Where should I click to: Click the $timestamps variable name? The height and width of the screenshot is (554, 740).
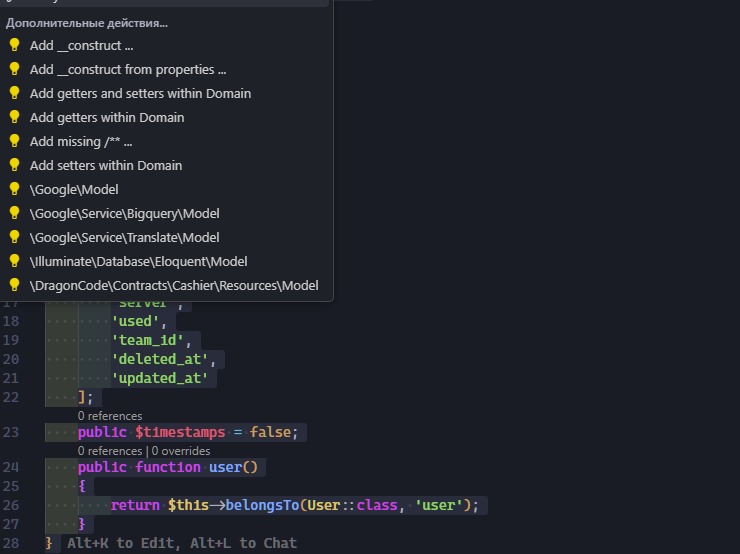point(182,432)
